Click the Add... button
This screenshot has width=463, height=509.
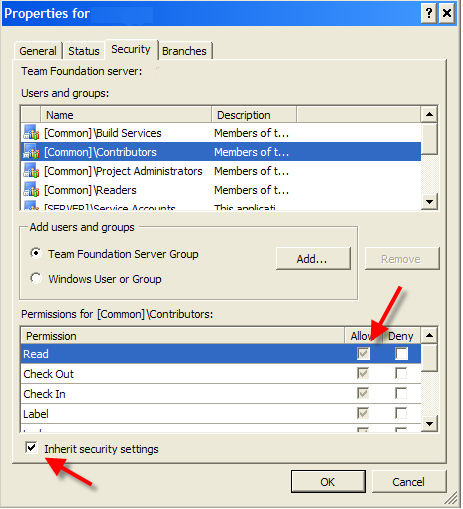coord(313,259)
